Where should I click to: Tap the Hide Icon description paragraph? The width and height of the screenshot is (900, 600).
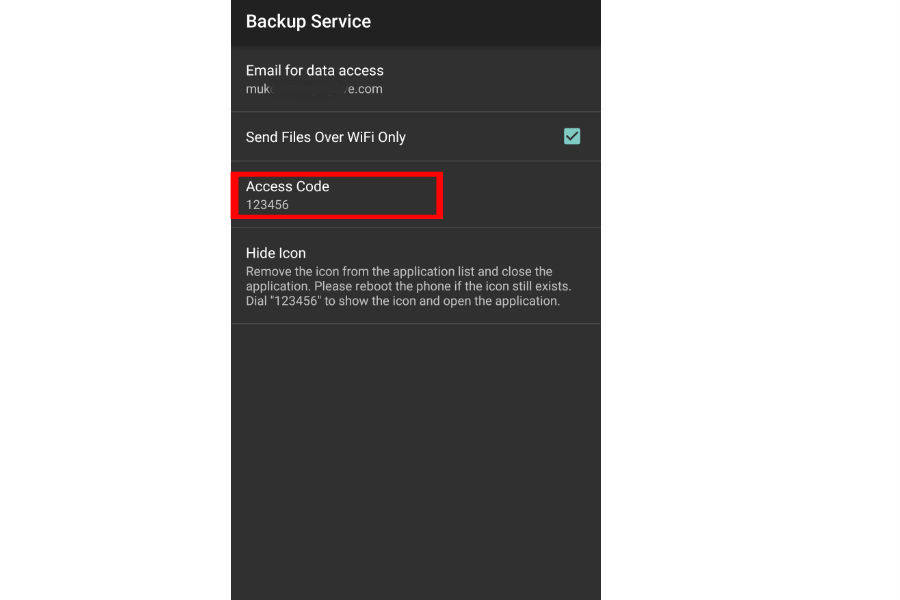(x=409, y=286)
